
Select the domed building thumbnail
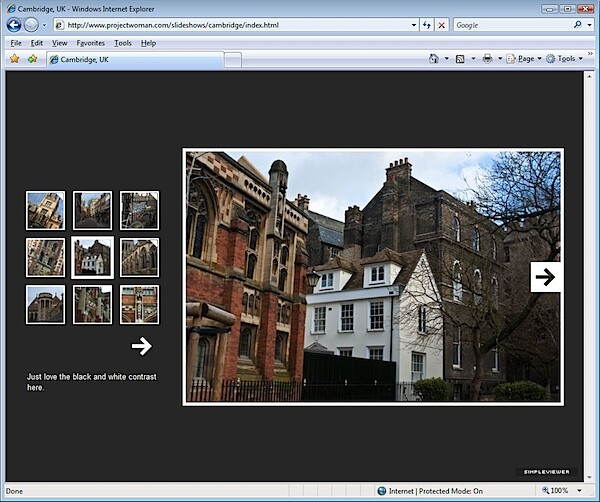click(x=46, y=305)
